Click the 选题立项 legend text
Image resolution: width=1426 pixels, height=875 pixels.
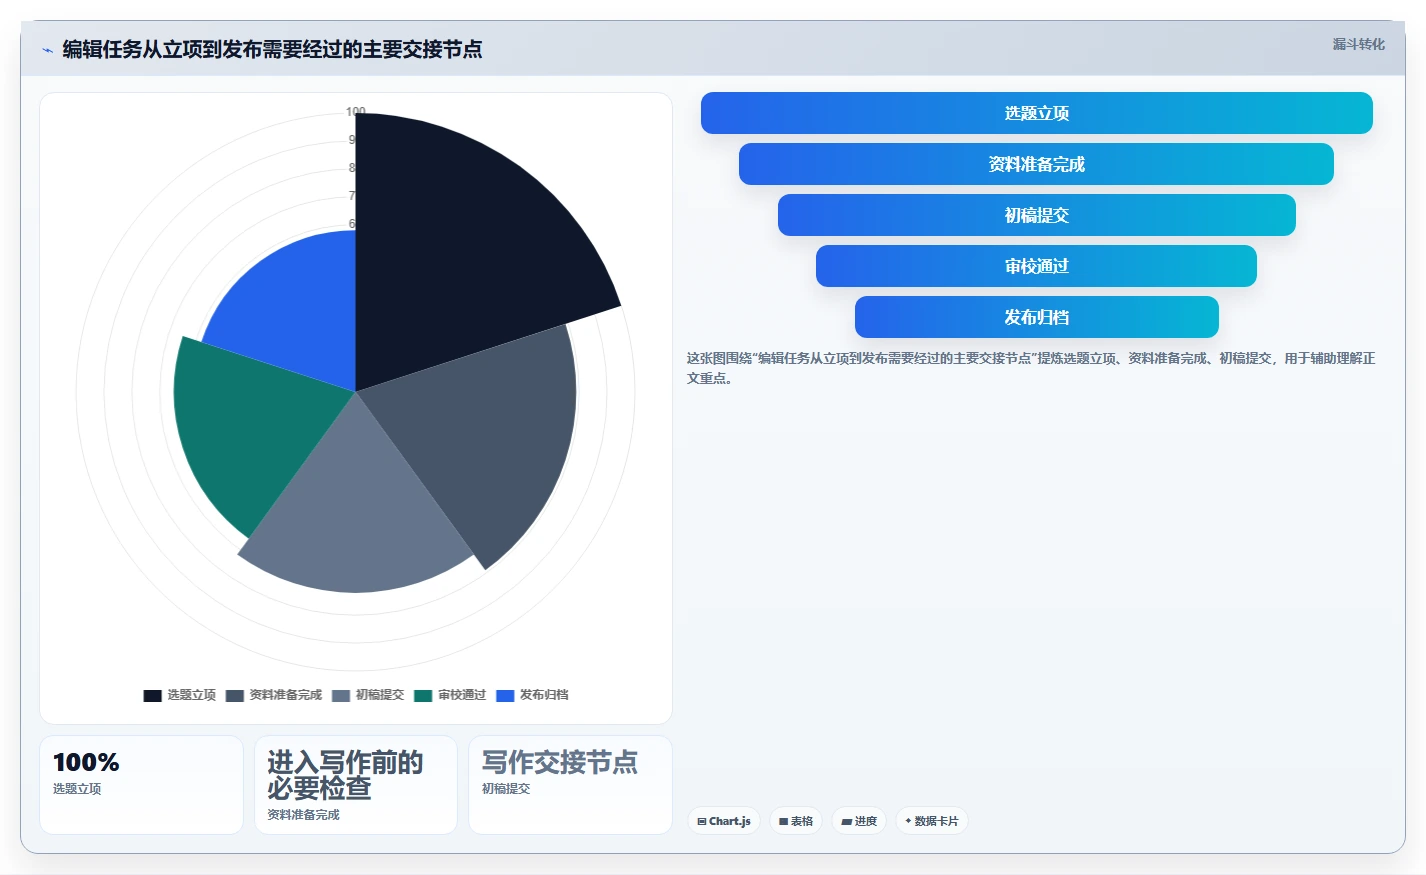191,695
